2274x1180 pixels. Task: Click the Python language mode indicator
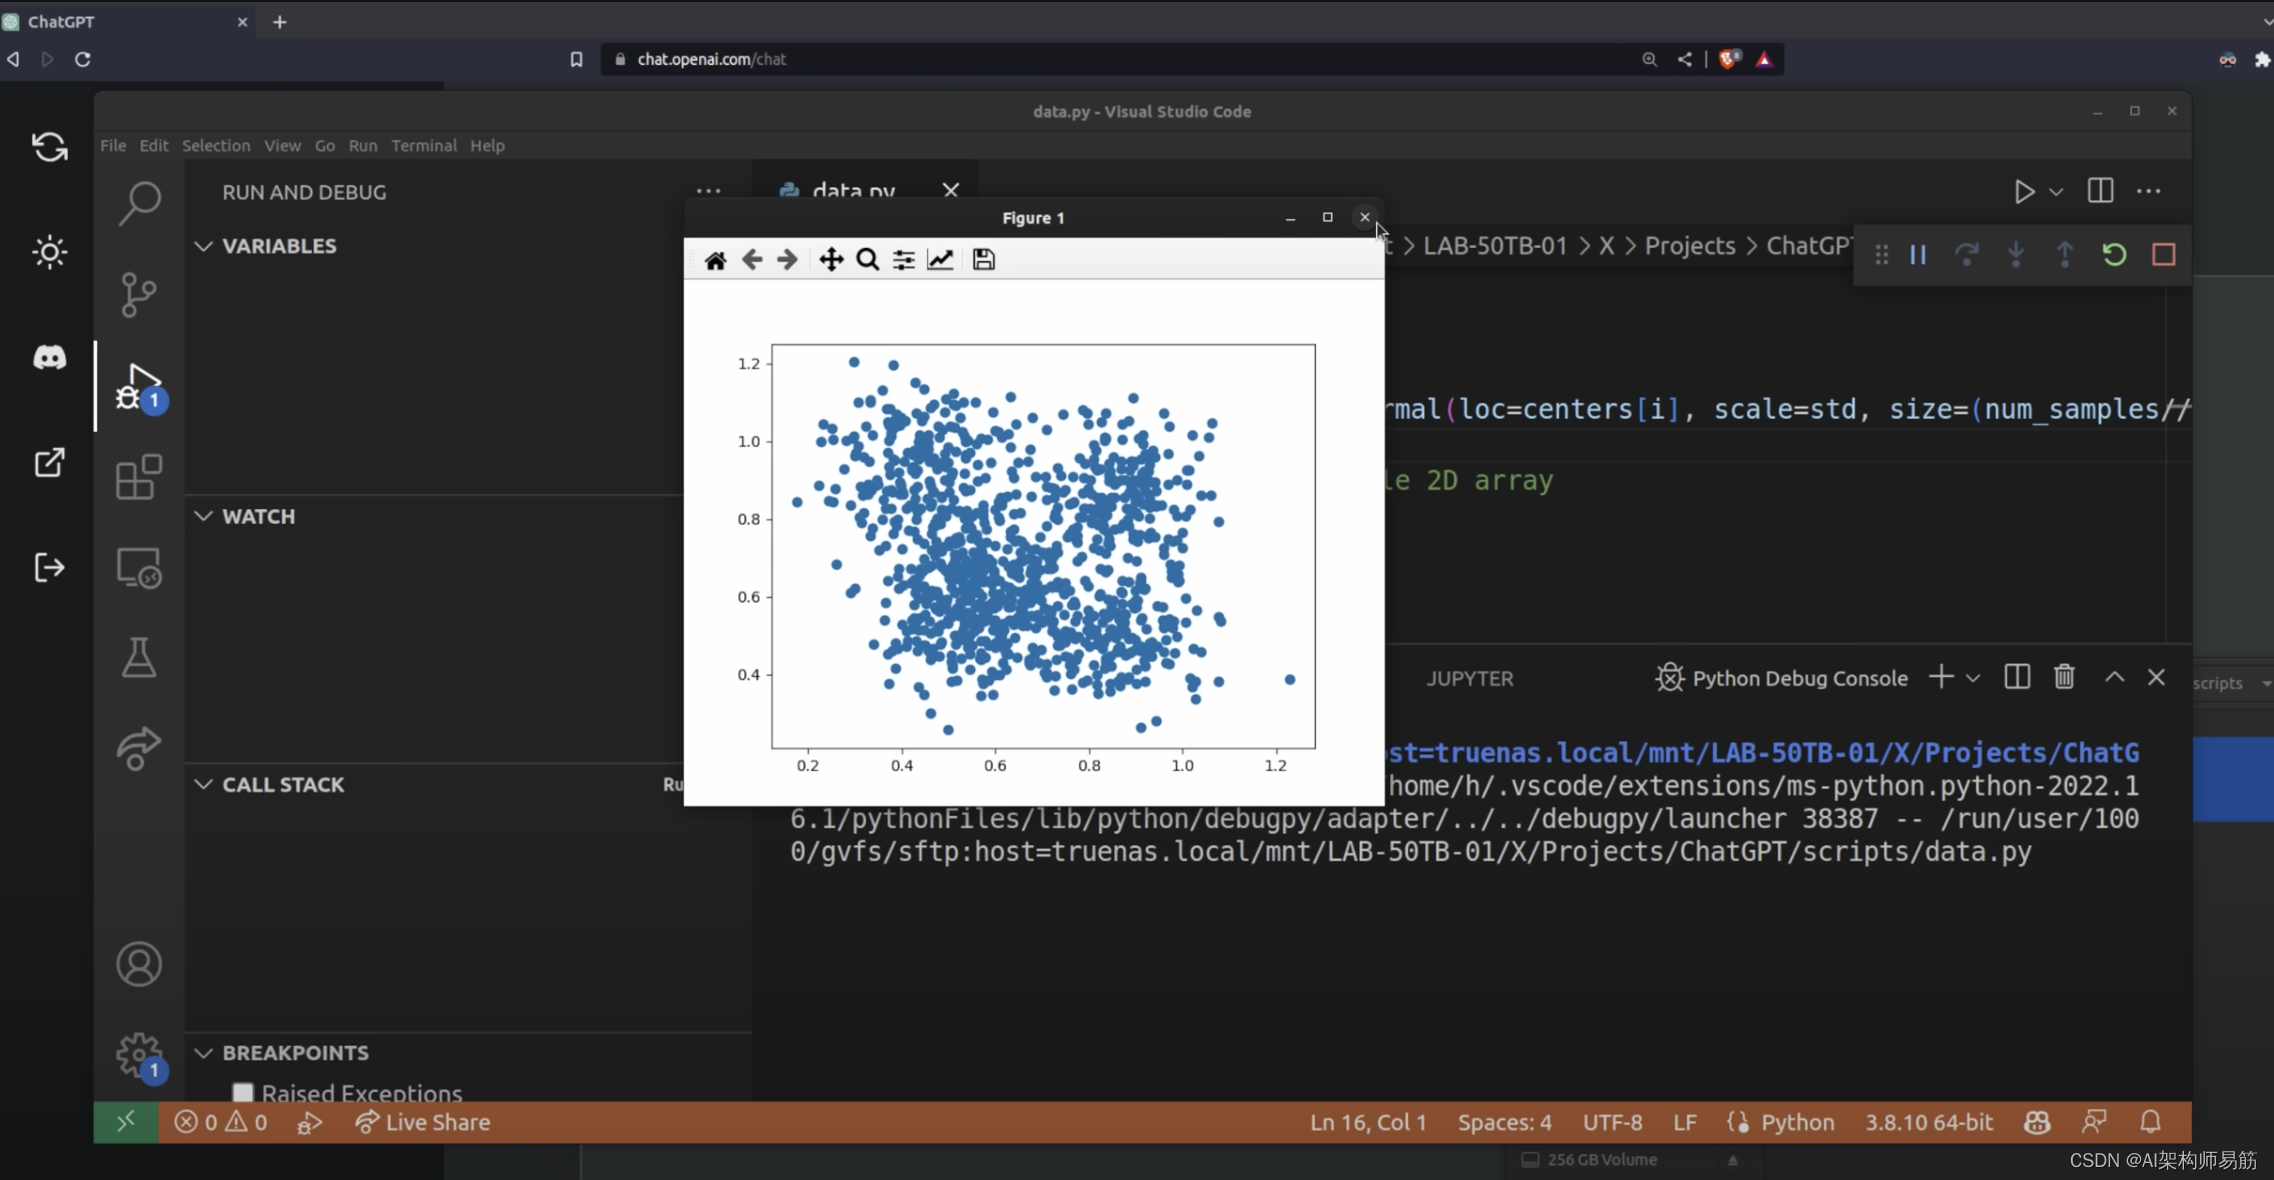1796,1122
